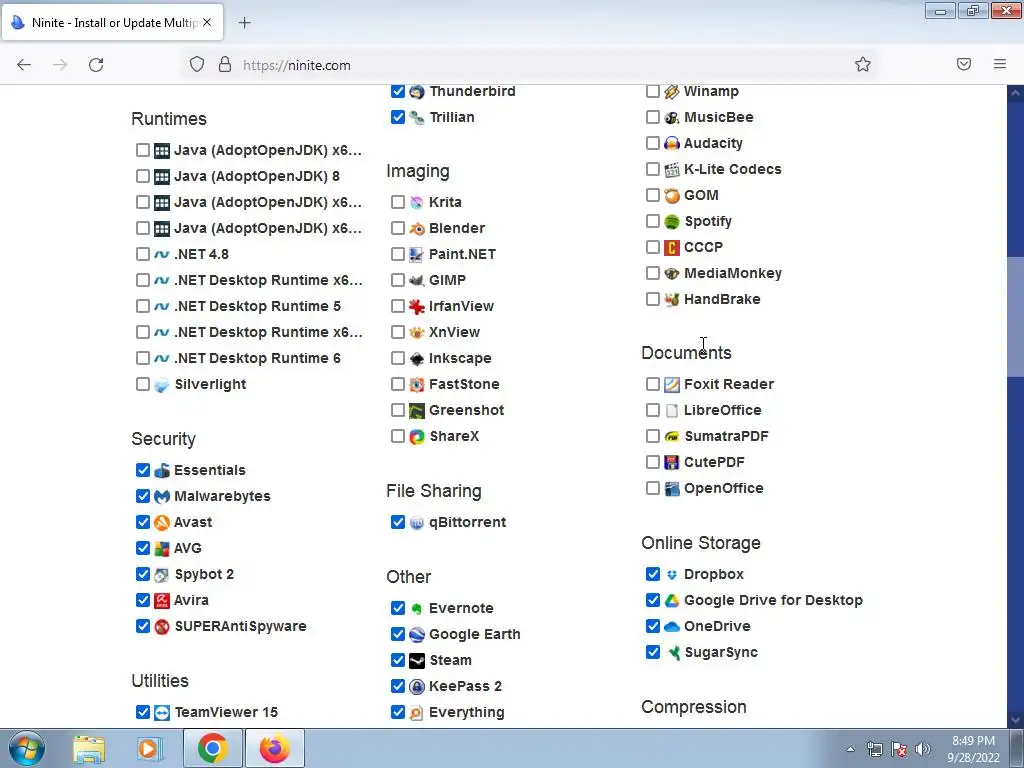Click the Everything label
This screenshot has height=768, width=1024.
click(467, 712)
